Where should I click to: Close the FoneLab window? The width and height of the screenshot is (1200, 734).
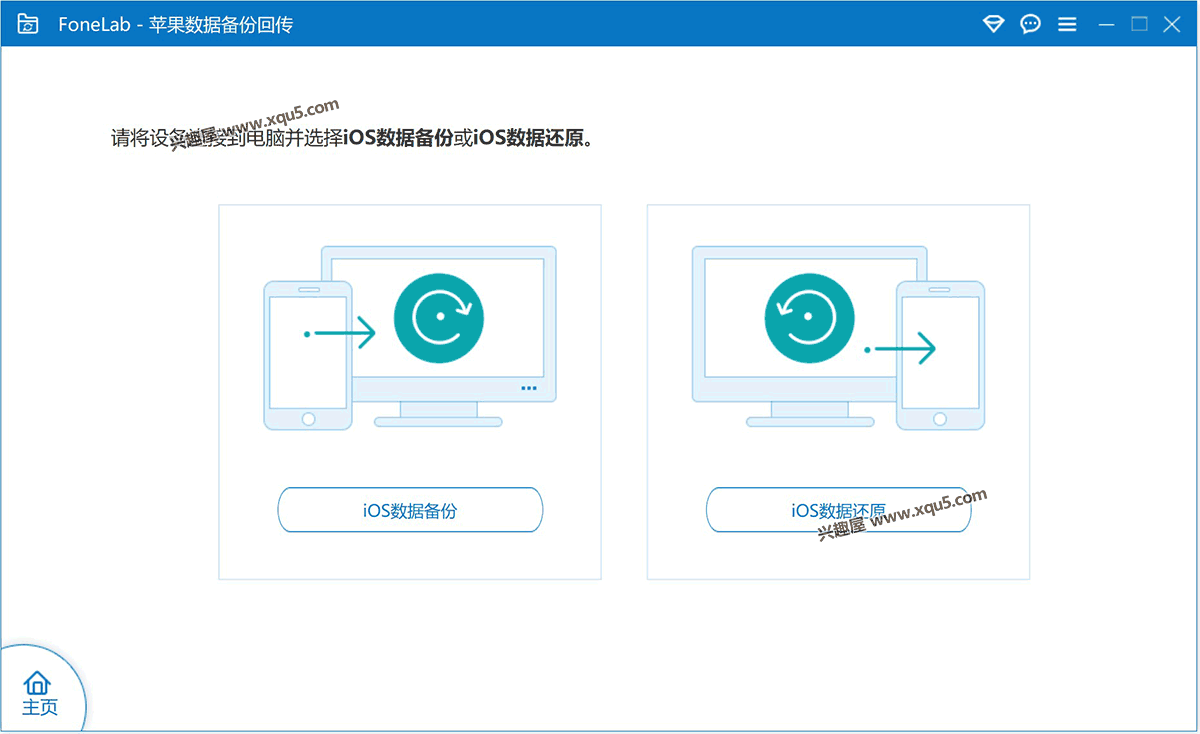(x=1172, y=24)
